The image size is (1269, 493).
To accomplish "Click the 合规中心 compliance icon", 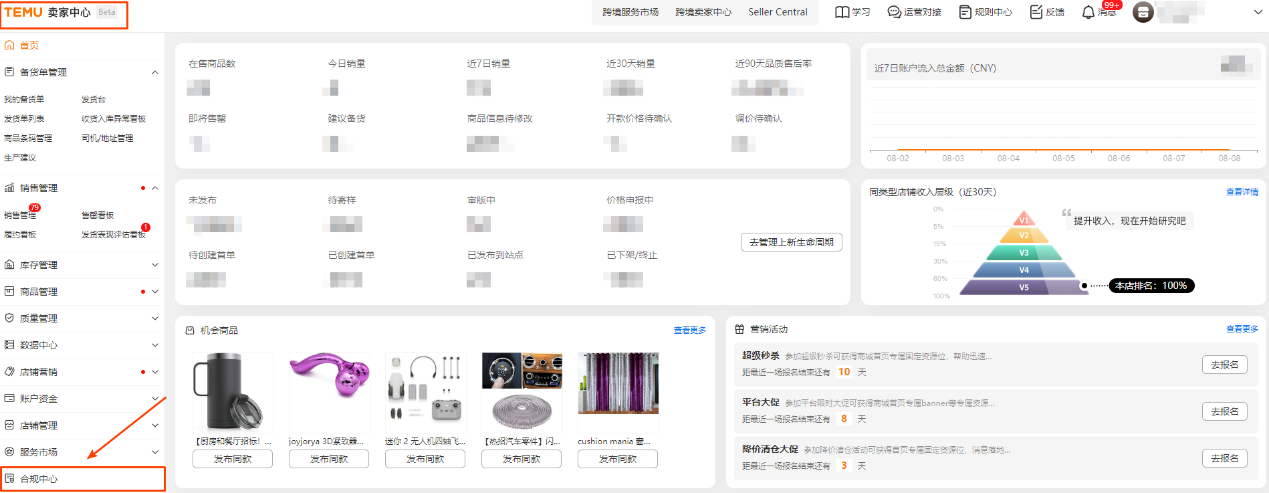I will point(9,479).
